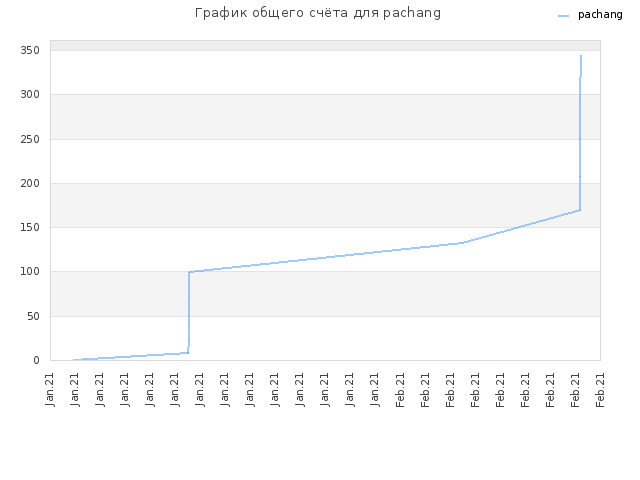Click the line's final peak near 345
This screenshot has height=480, width=640.
tap(581, 56)
